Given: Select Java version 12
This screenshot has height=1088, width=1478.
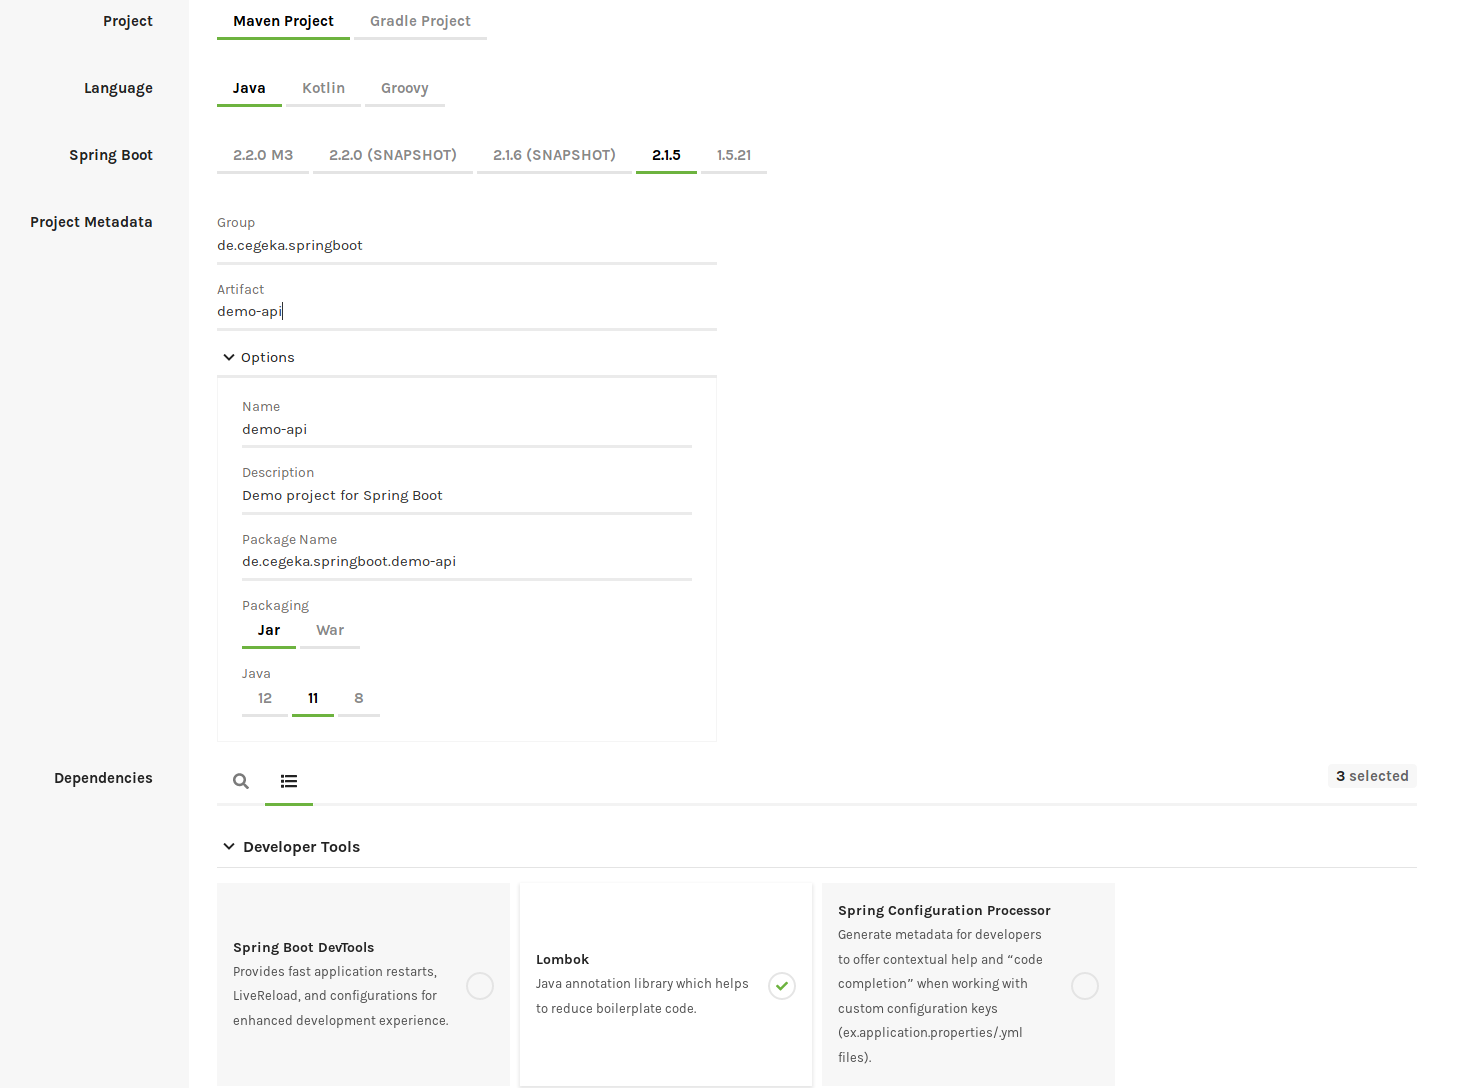Looking at the screenshot, I should click(265, 698).
